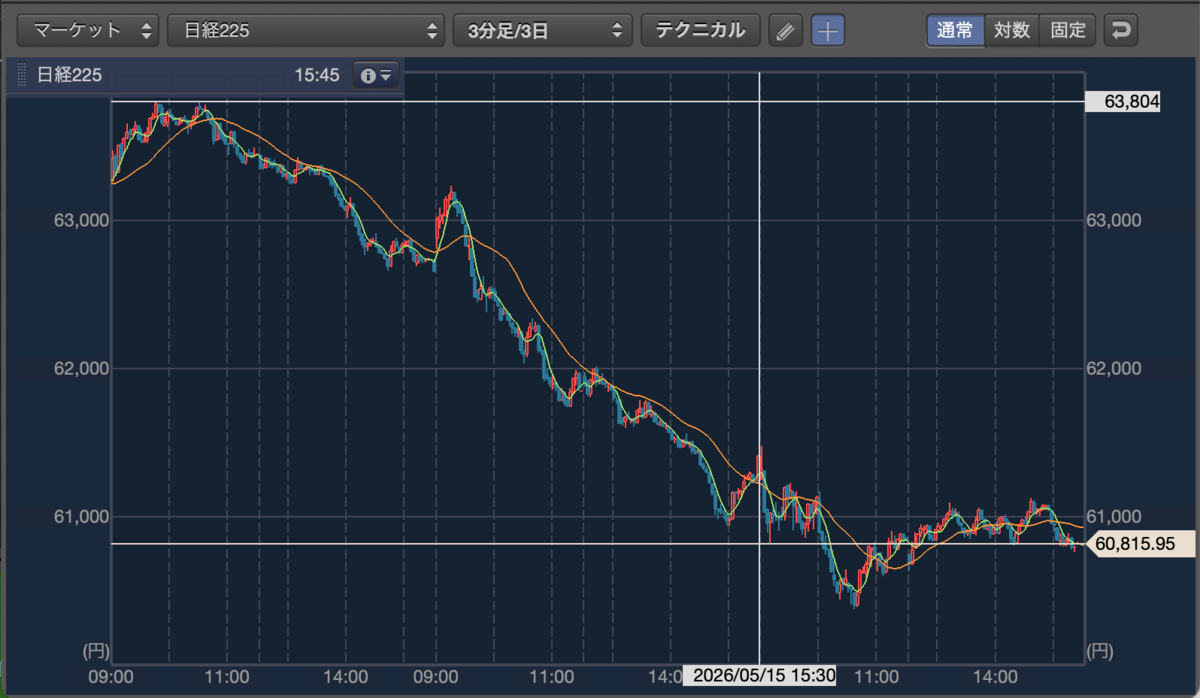Viewport: 1200px width, 698px height.
Task: Click the 2026/05/15 15:30 date marker
Action: click(x=759, y=676)
